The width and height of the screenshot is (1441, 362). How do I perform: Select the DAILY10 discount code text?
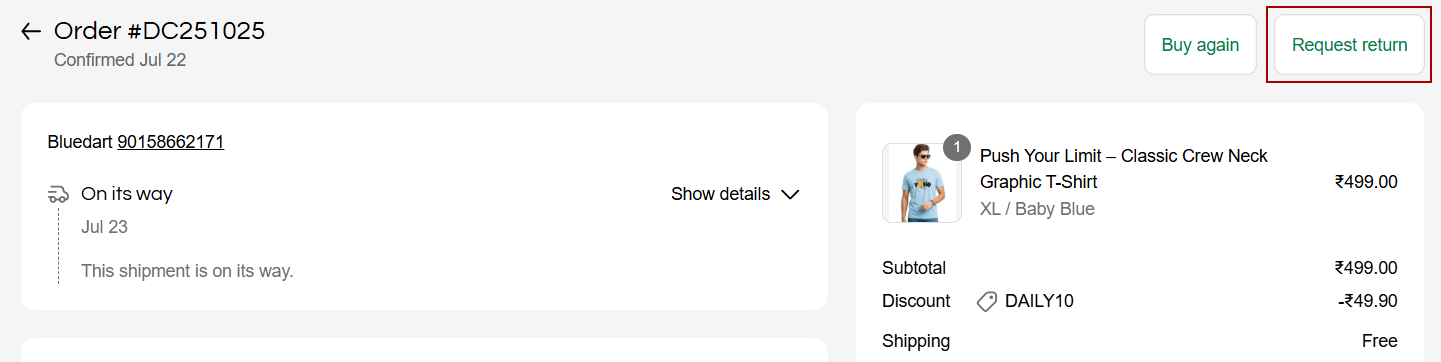click(1039, 301)
